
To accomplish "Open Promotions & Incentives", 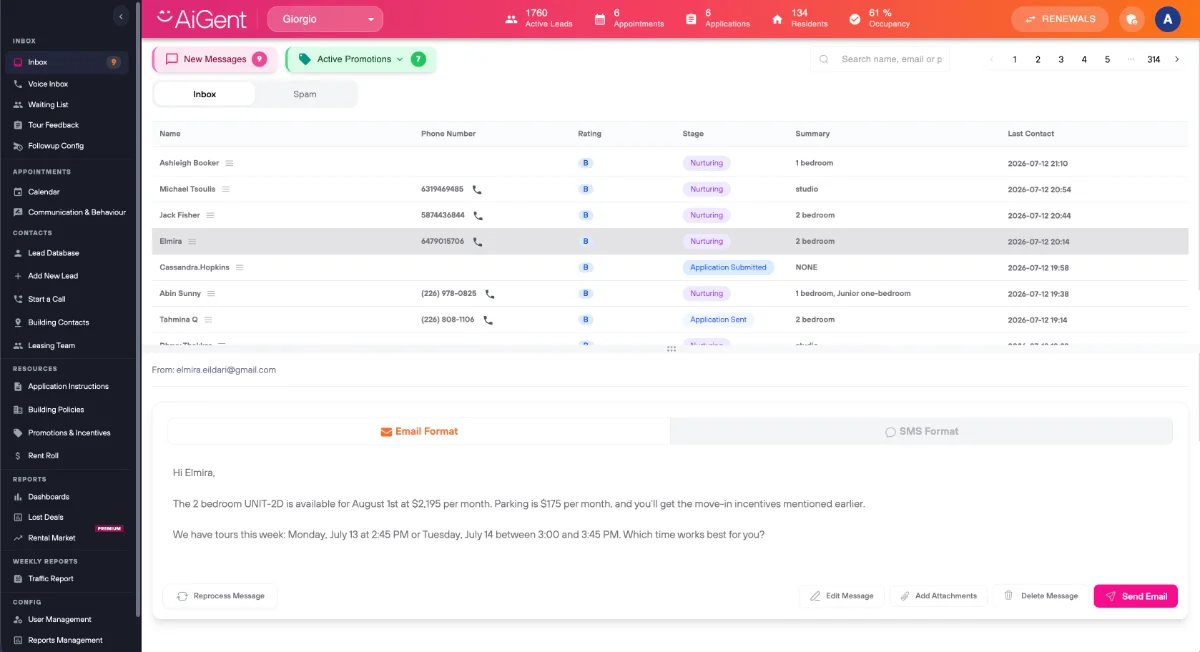I will 69,432.
